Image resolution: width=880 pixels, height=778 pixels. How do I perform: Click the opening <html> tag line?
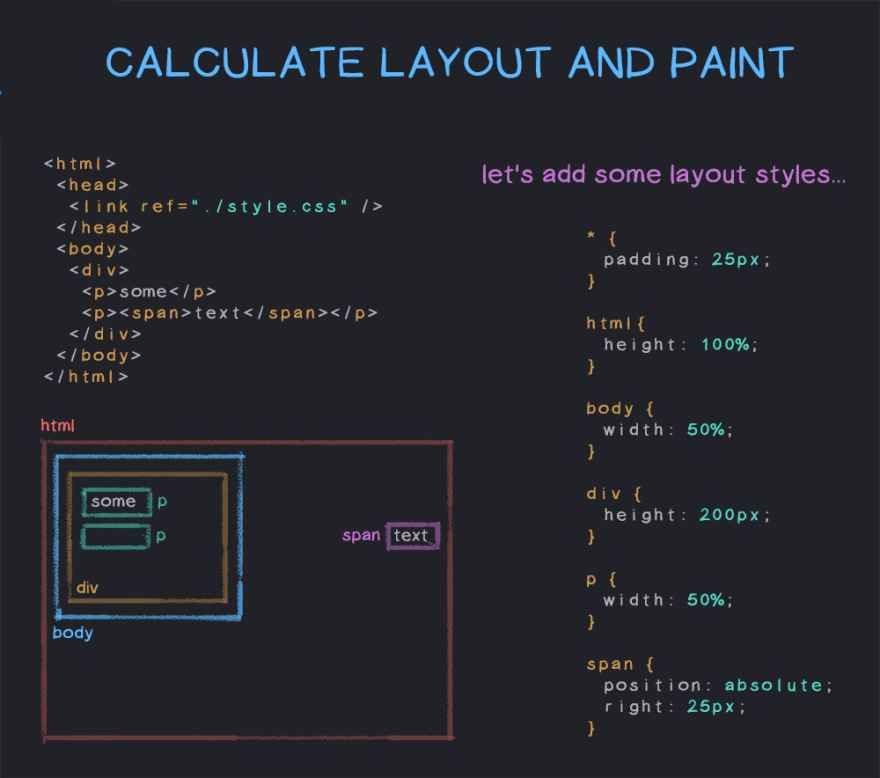point(80,164)
